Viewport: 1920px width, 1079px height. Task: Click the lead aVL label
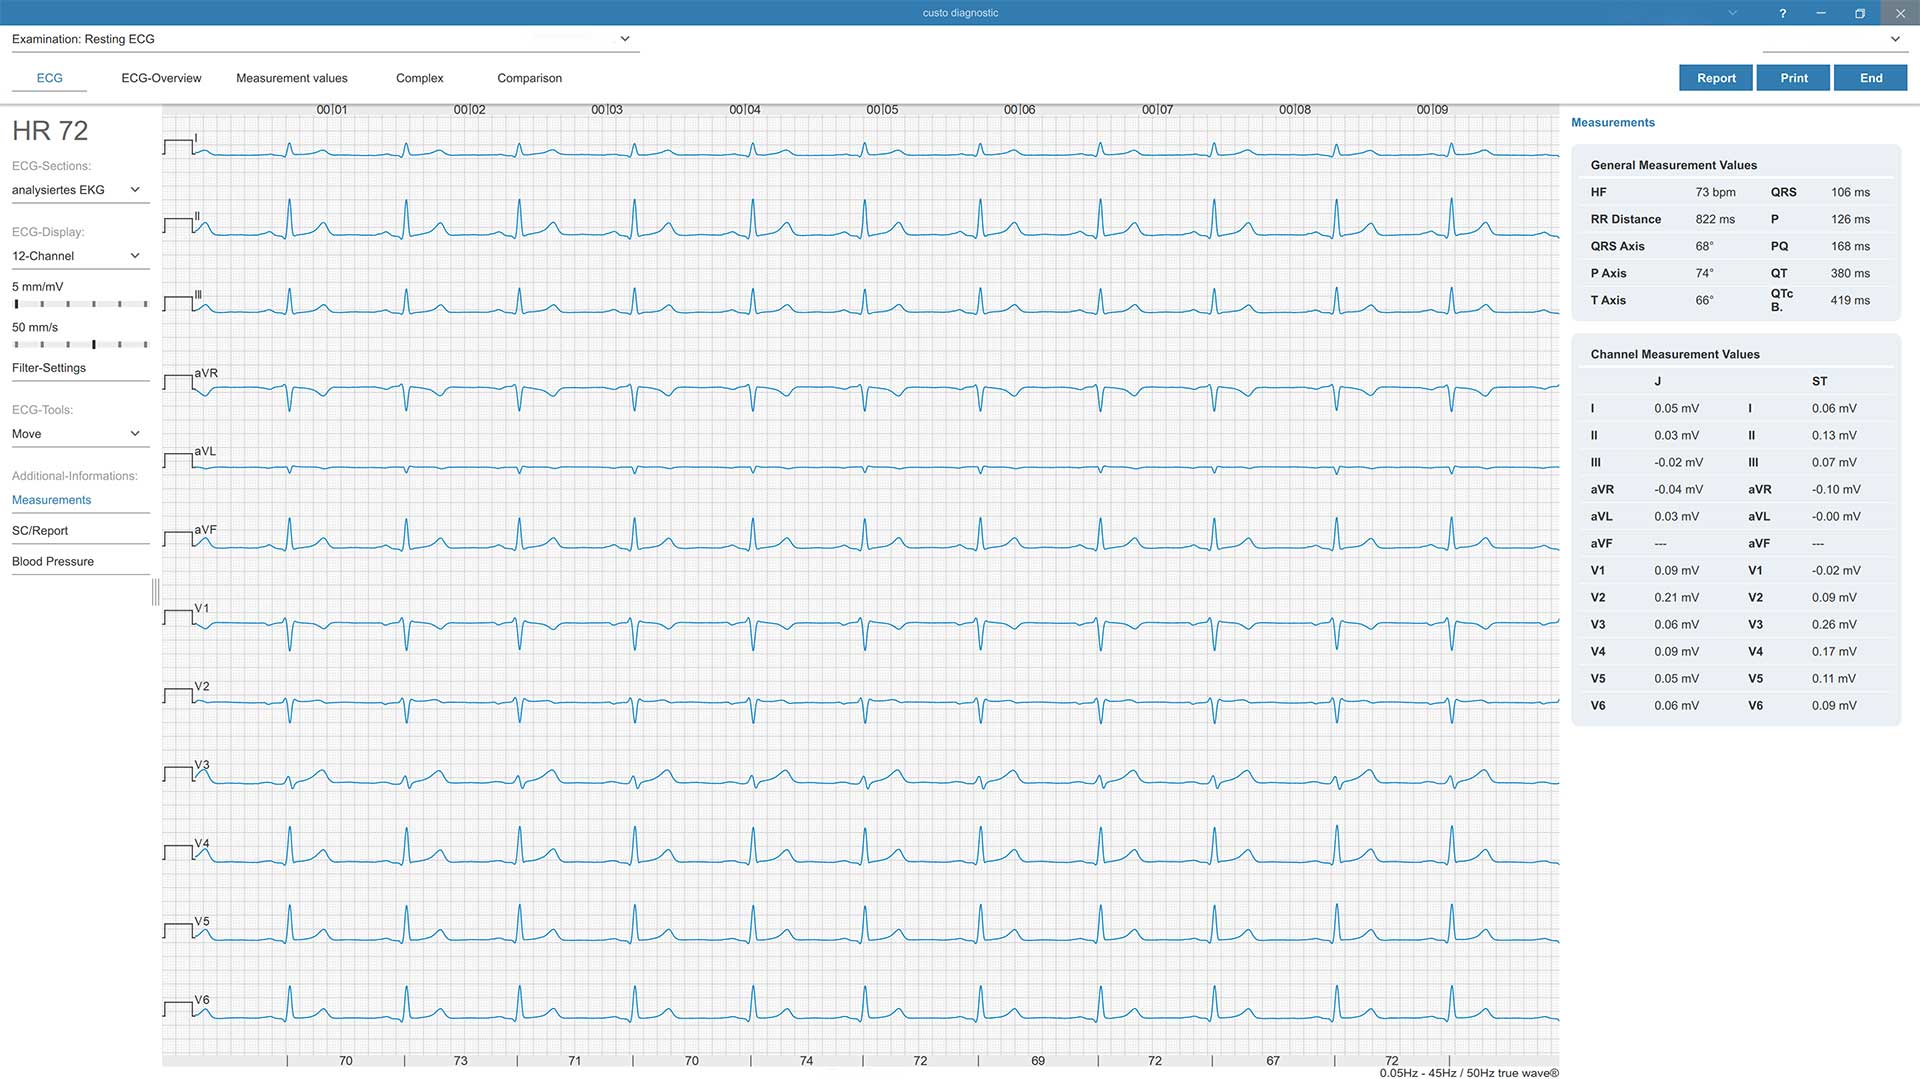click(x=205, y=451)
